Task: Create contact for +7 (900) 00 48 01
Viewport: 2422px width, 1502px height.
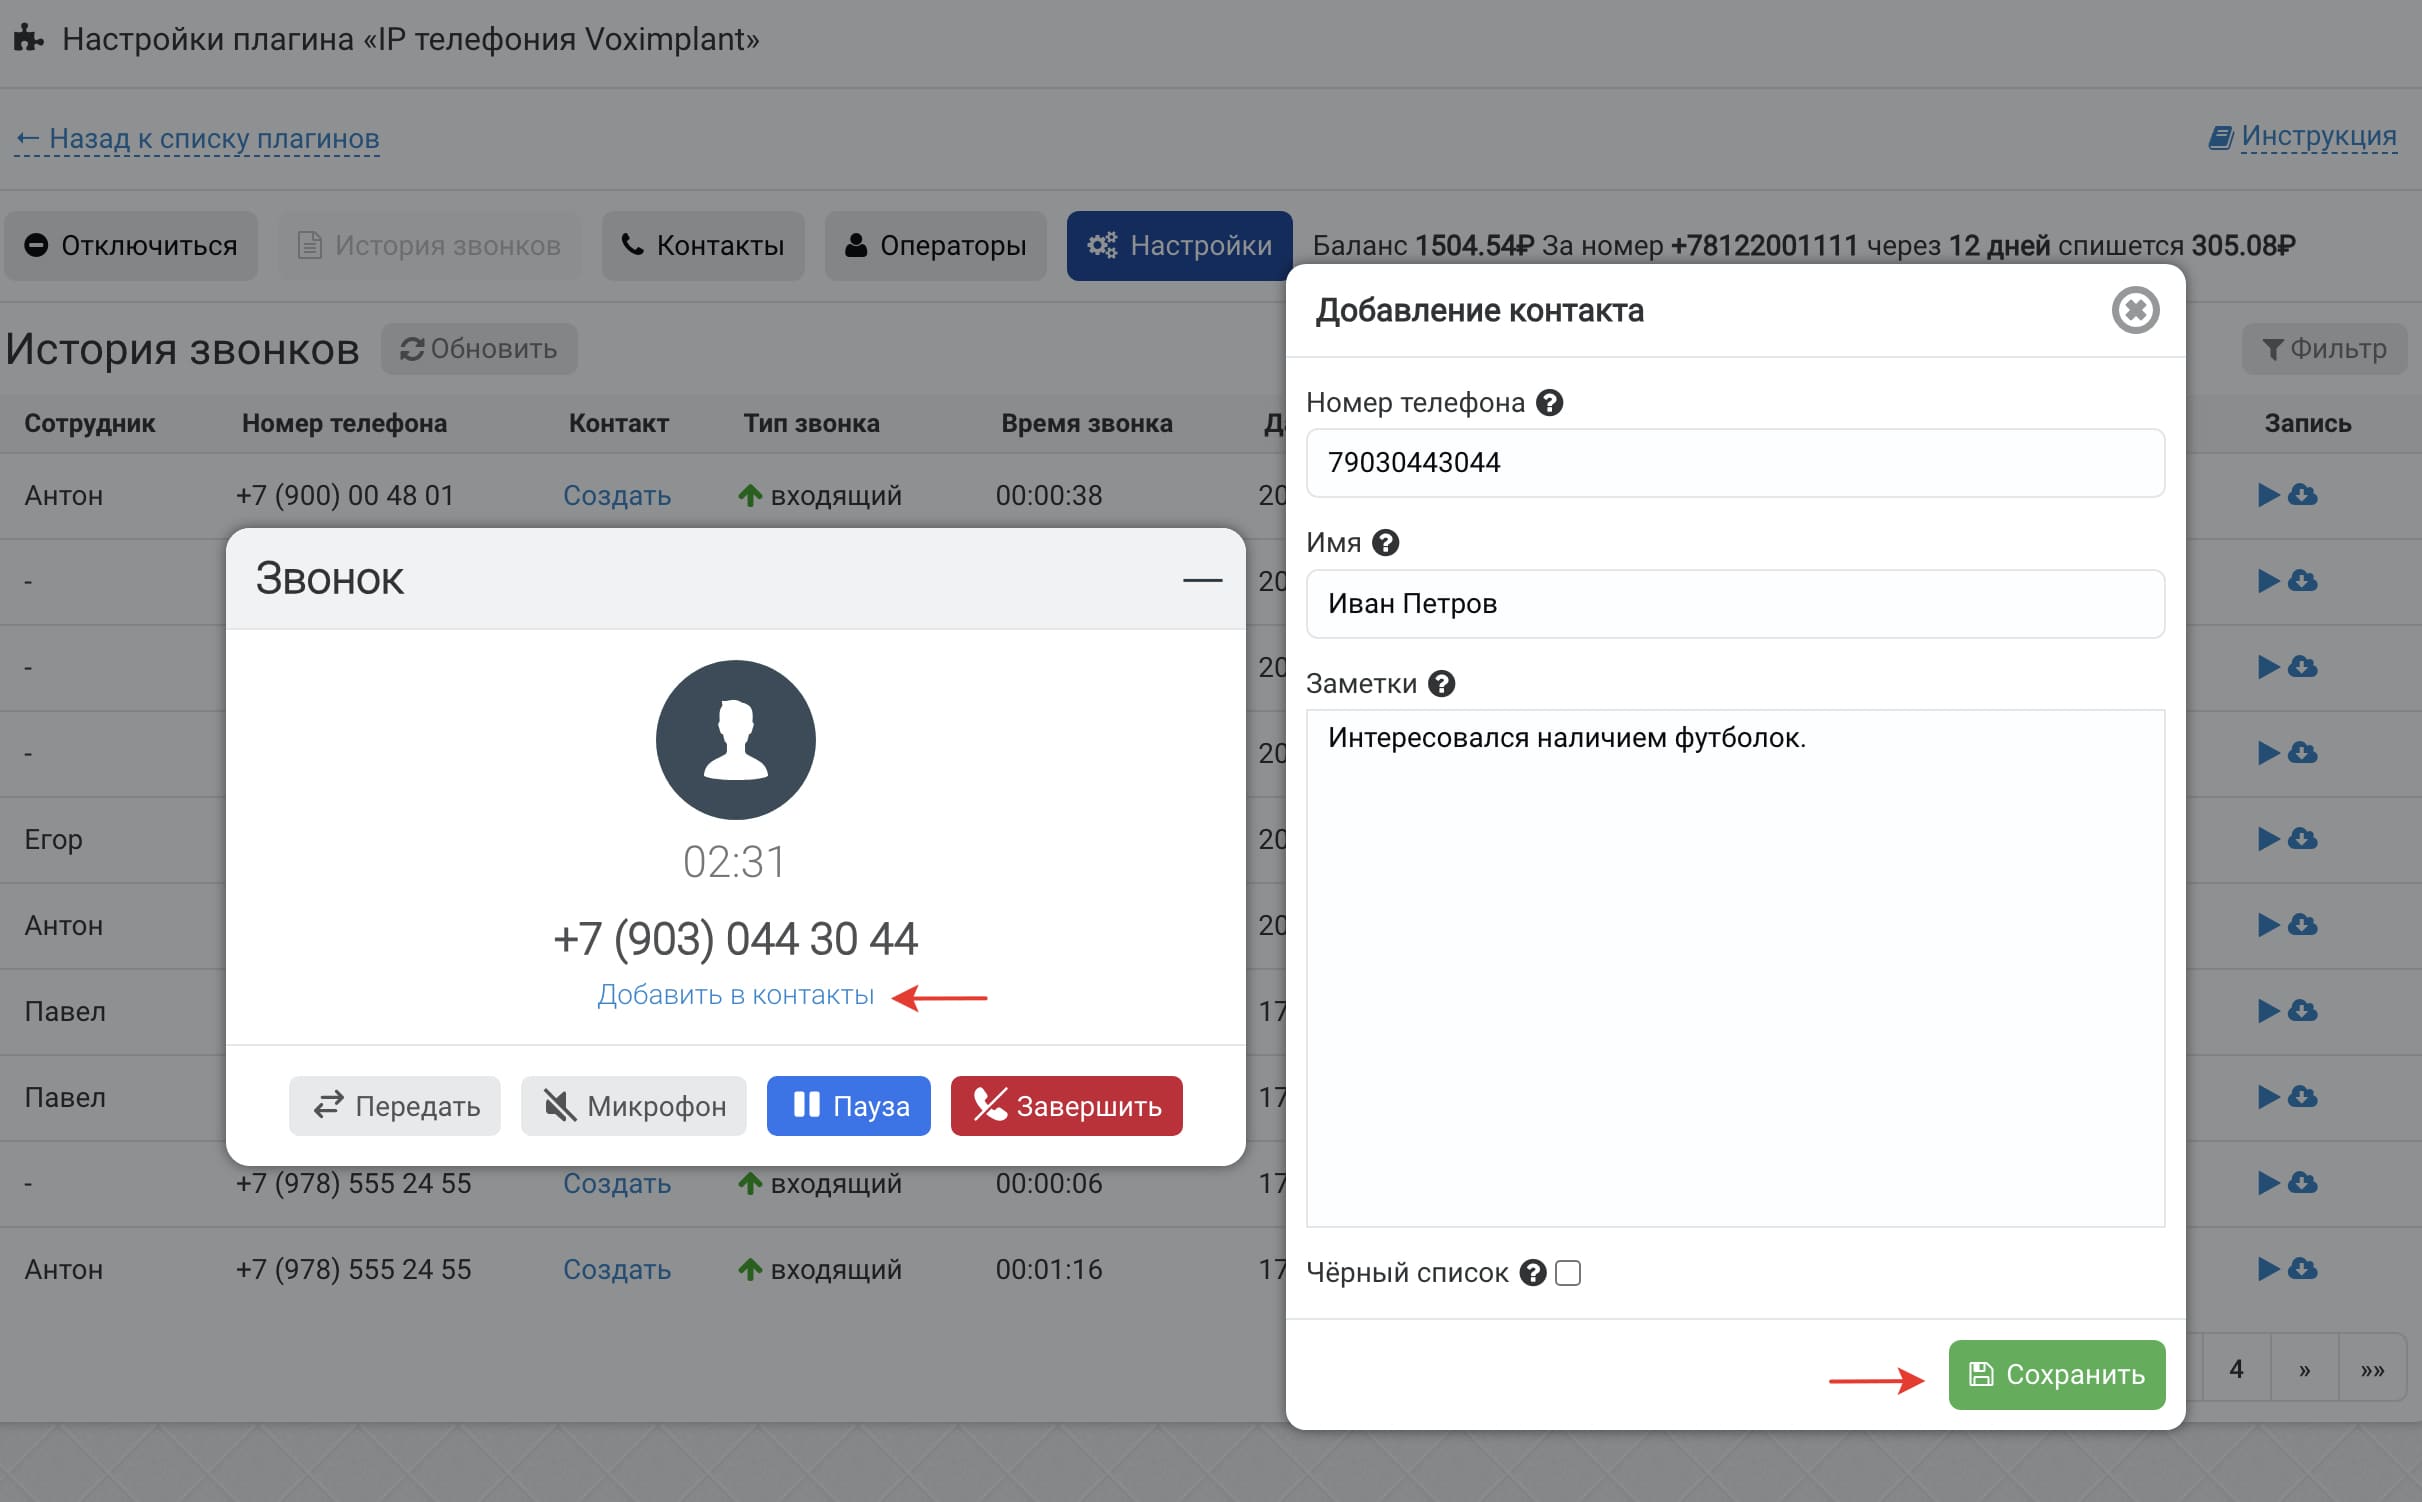Action: (x=617, y=496)
